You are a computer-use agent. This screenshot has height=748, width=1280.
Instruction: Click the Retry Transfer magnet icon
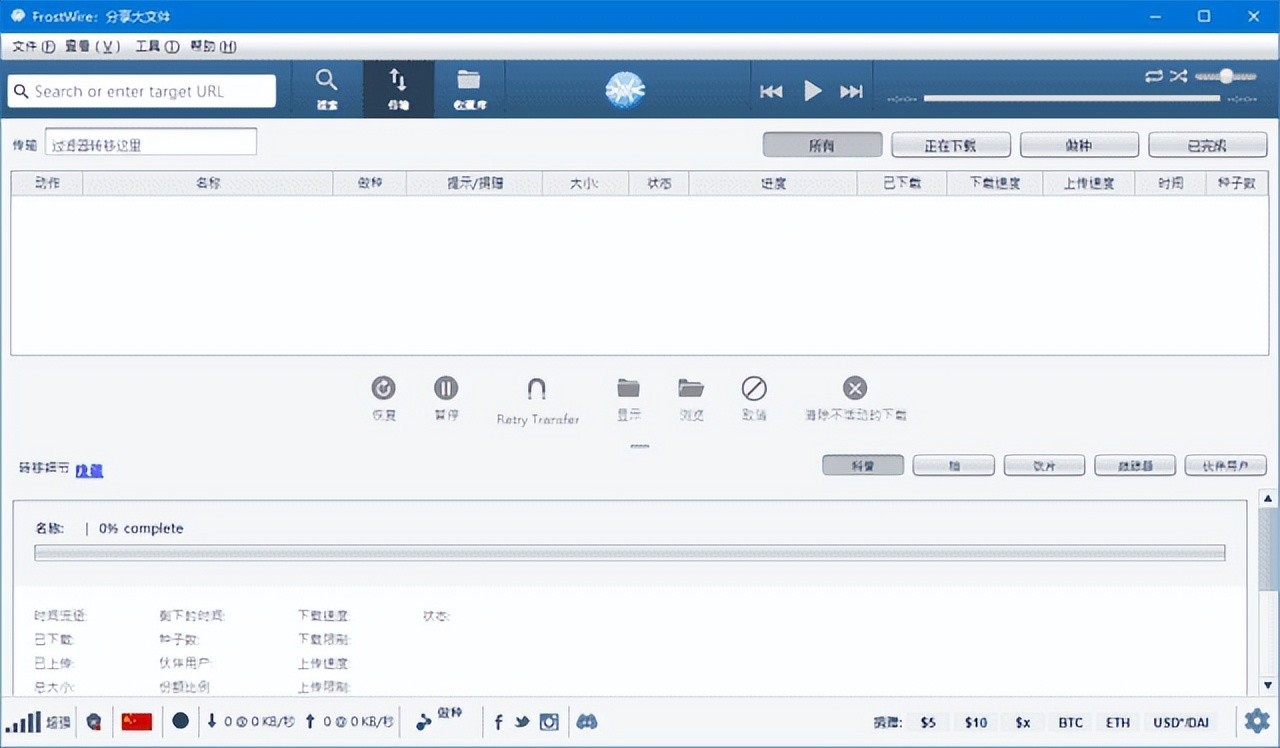coord(537,389)
